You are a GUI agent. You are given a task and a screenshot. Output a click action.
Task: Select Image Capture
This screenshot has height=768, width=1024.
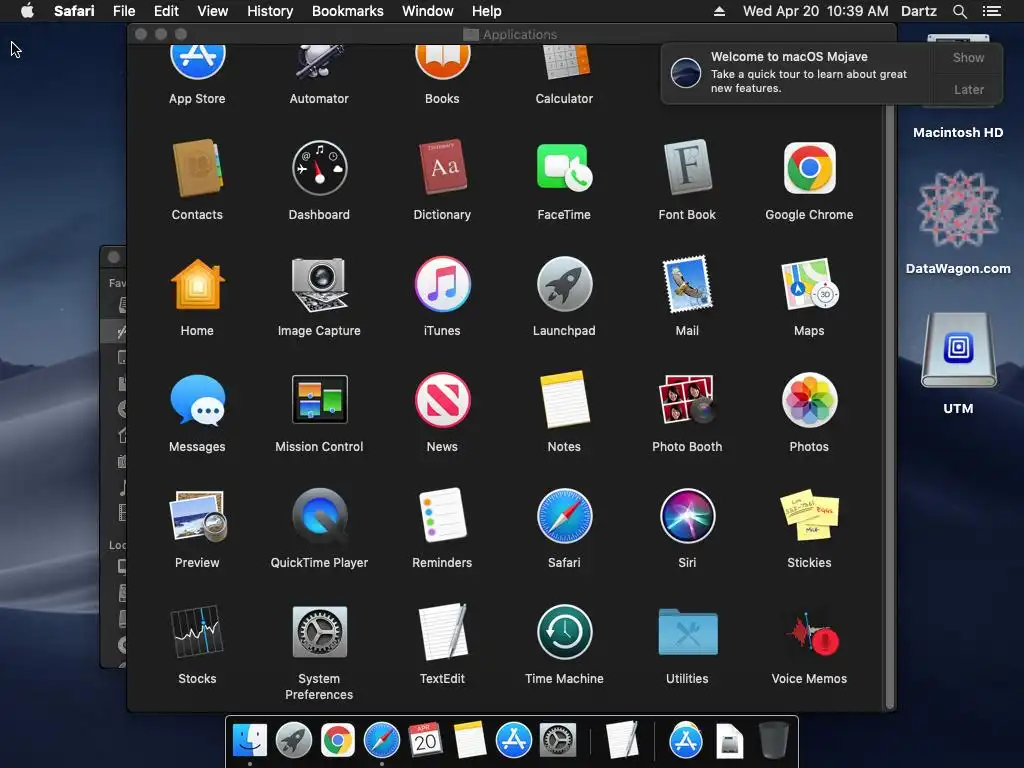coord(319,285)
